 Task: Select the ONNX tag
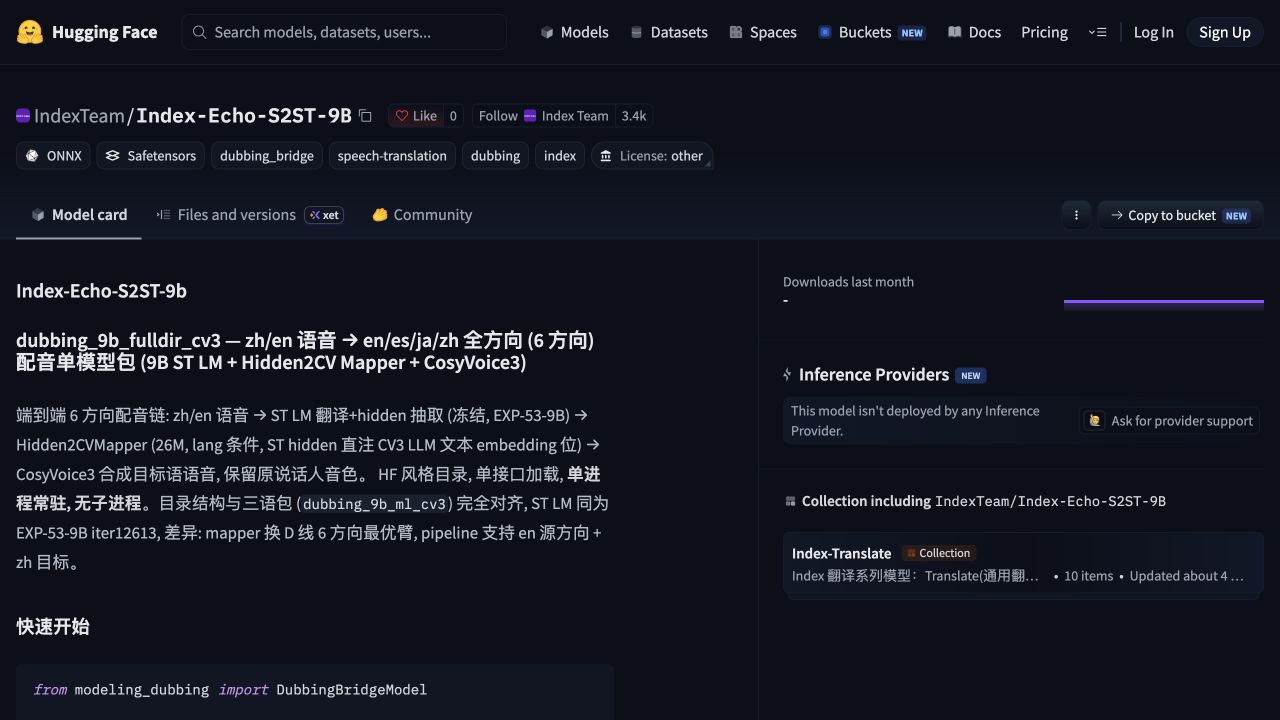click(54, 156)
